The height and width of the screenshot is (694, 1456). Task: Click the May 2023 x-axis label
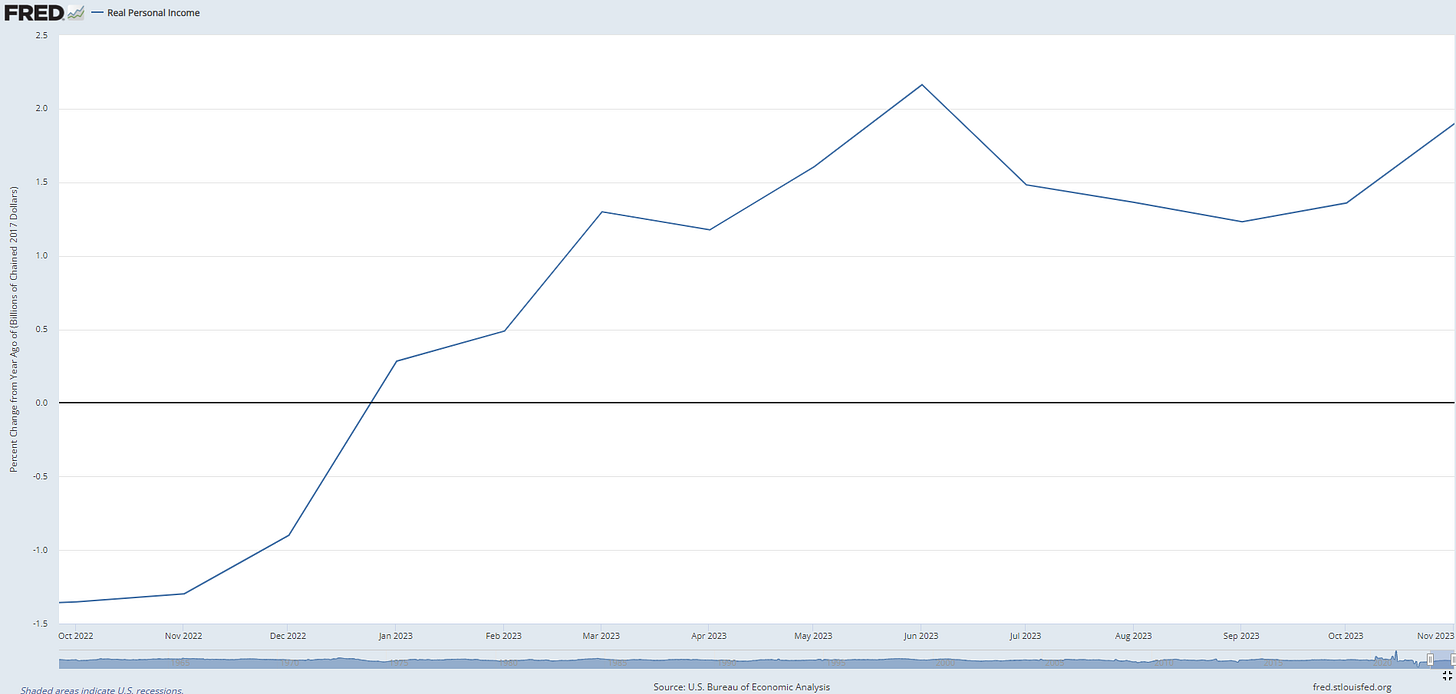pos(813,635)
